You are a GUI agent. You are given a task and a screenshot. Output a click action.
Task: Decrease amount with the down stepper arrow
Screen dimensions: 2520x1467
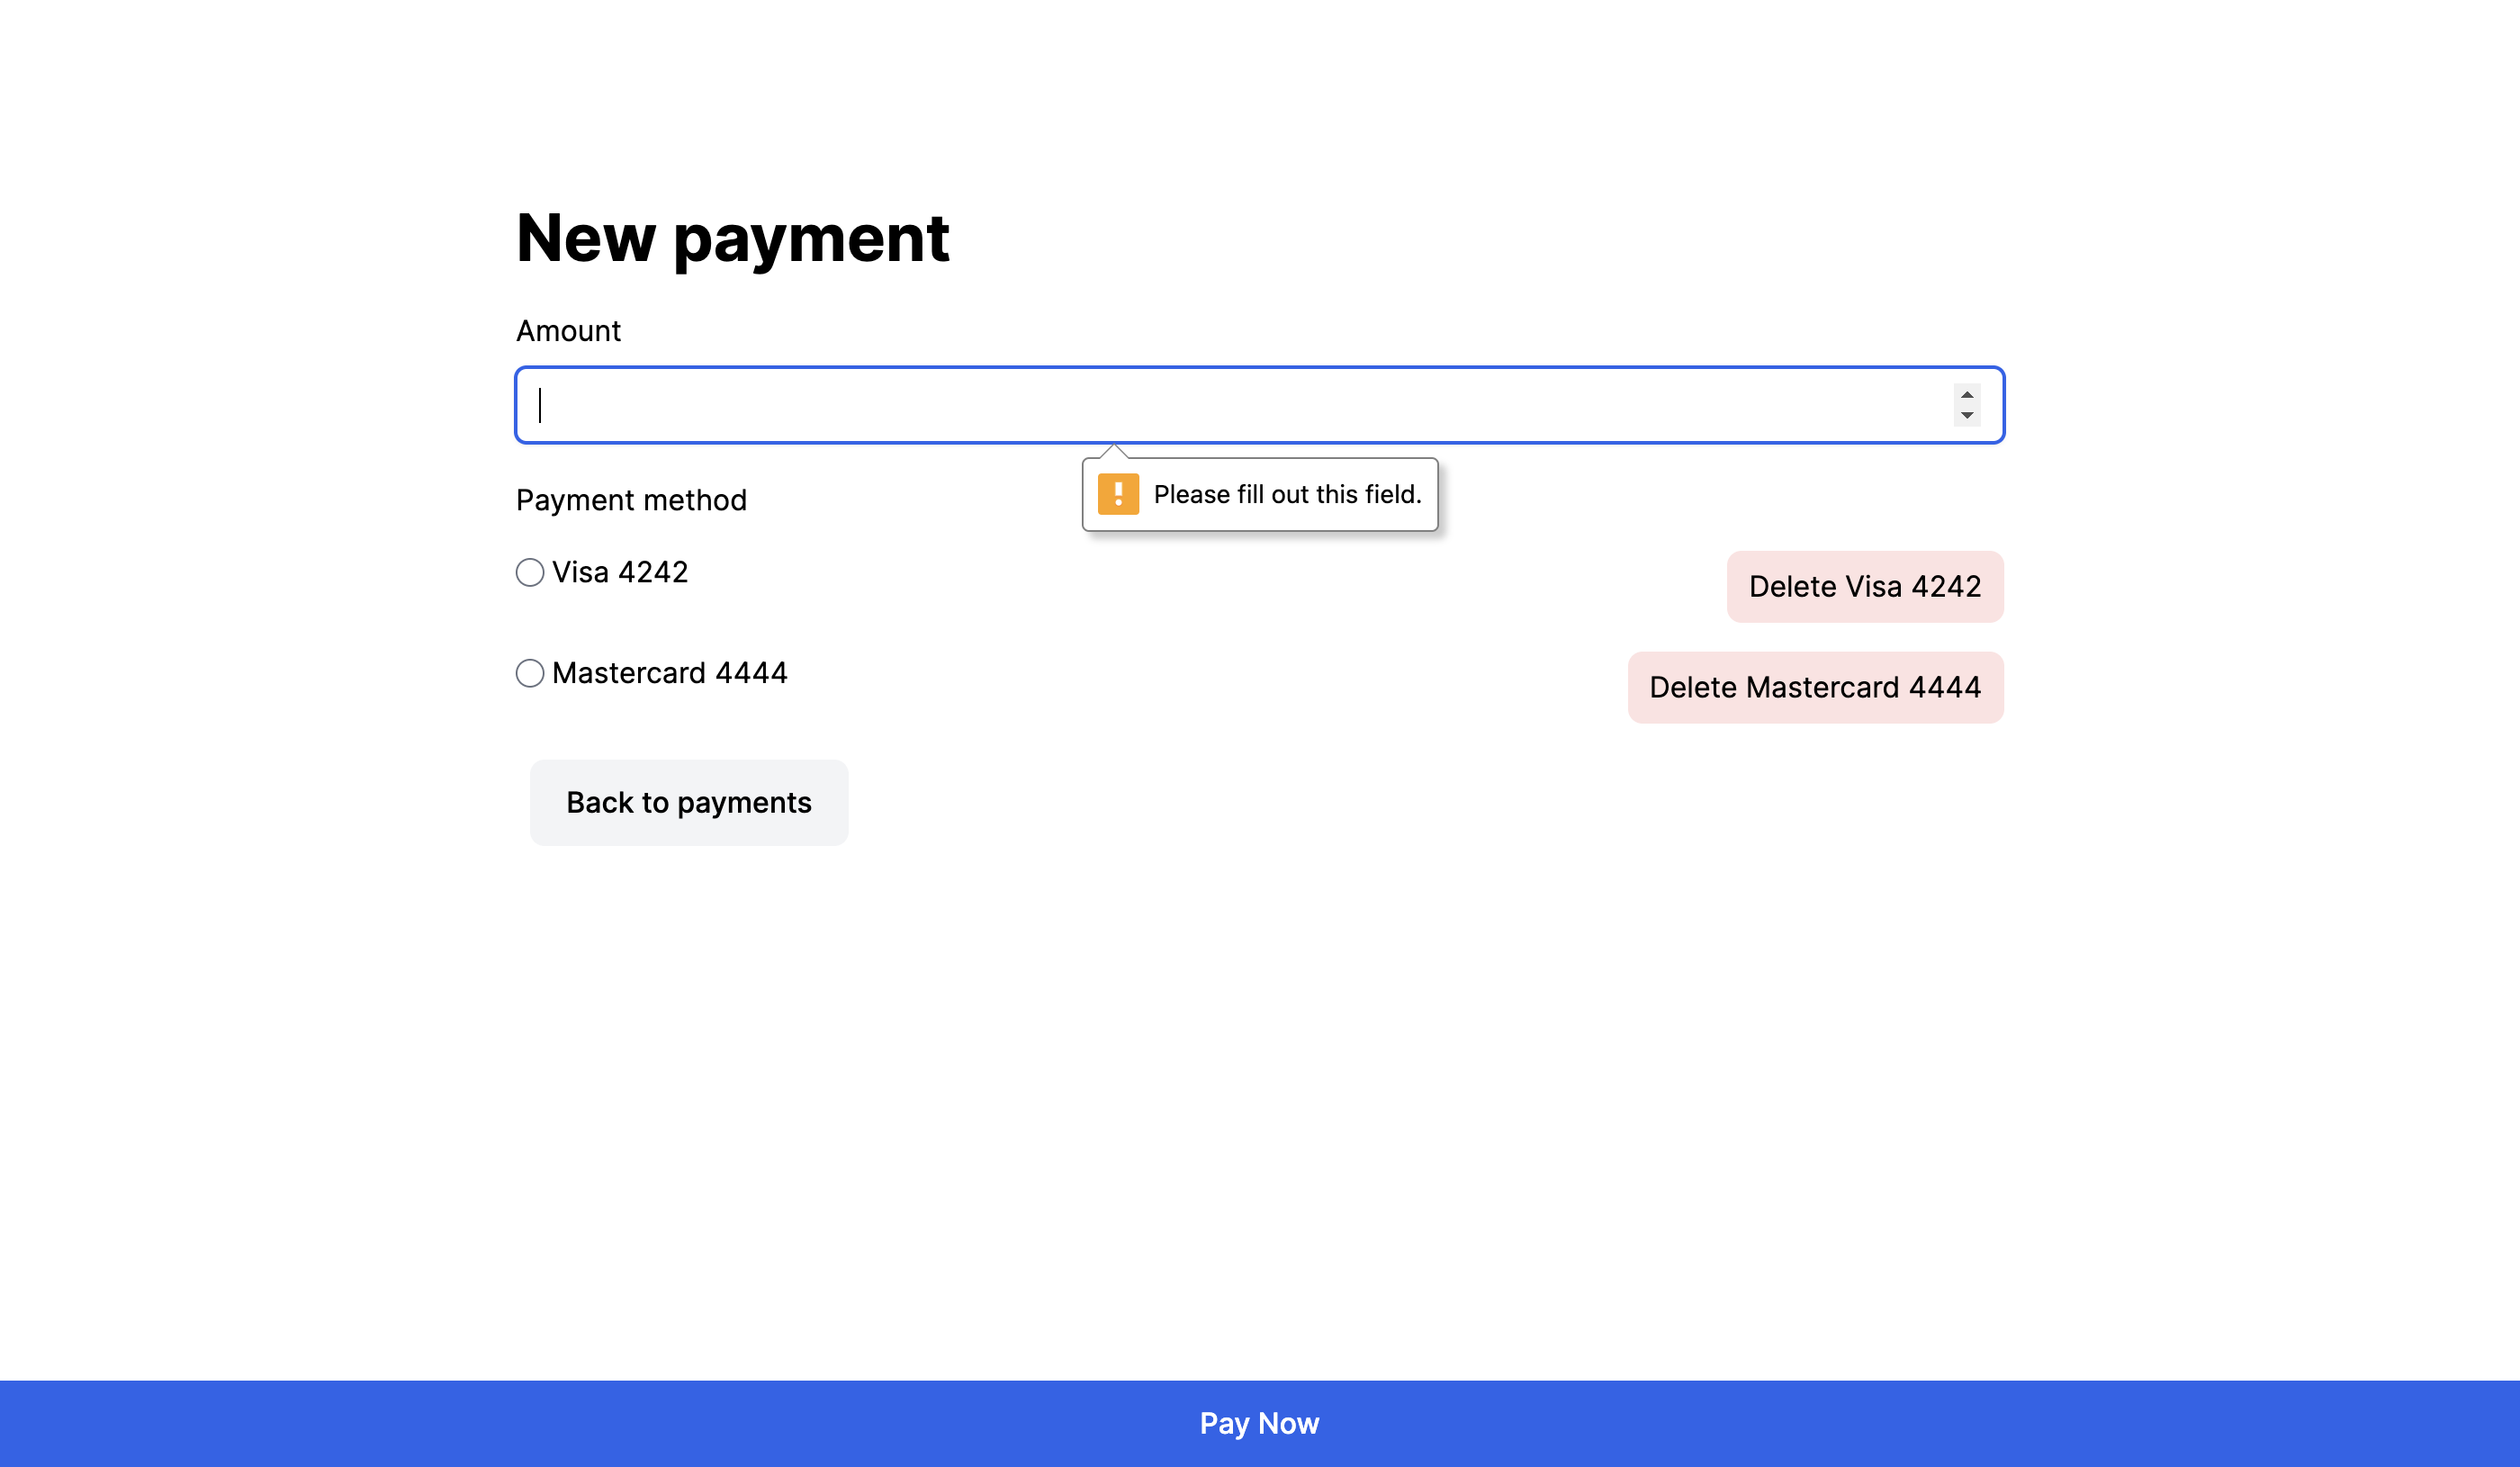coord(1966,415)
